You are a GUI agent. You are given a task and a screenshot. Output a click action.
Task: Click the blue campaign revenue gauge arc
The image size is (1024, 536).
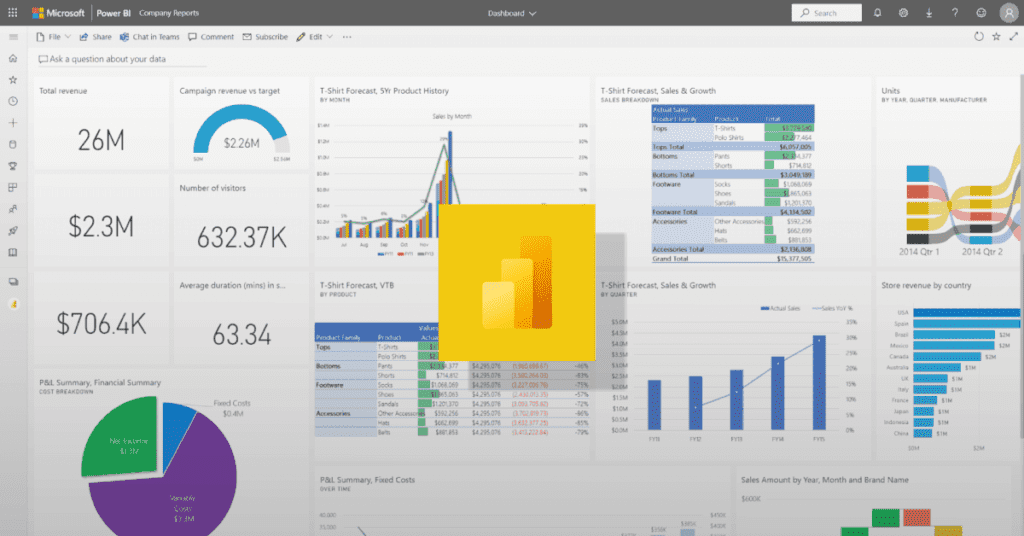240,112
